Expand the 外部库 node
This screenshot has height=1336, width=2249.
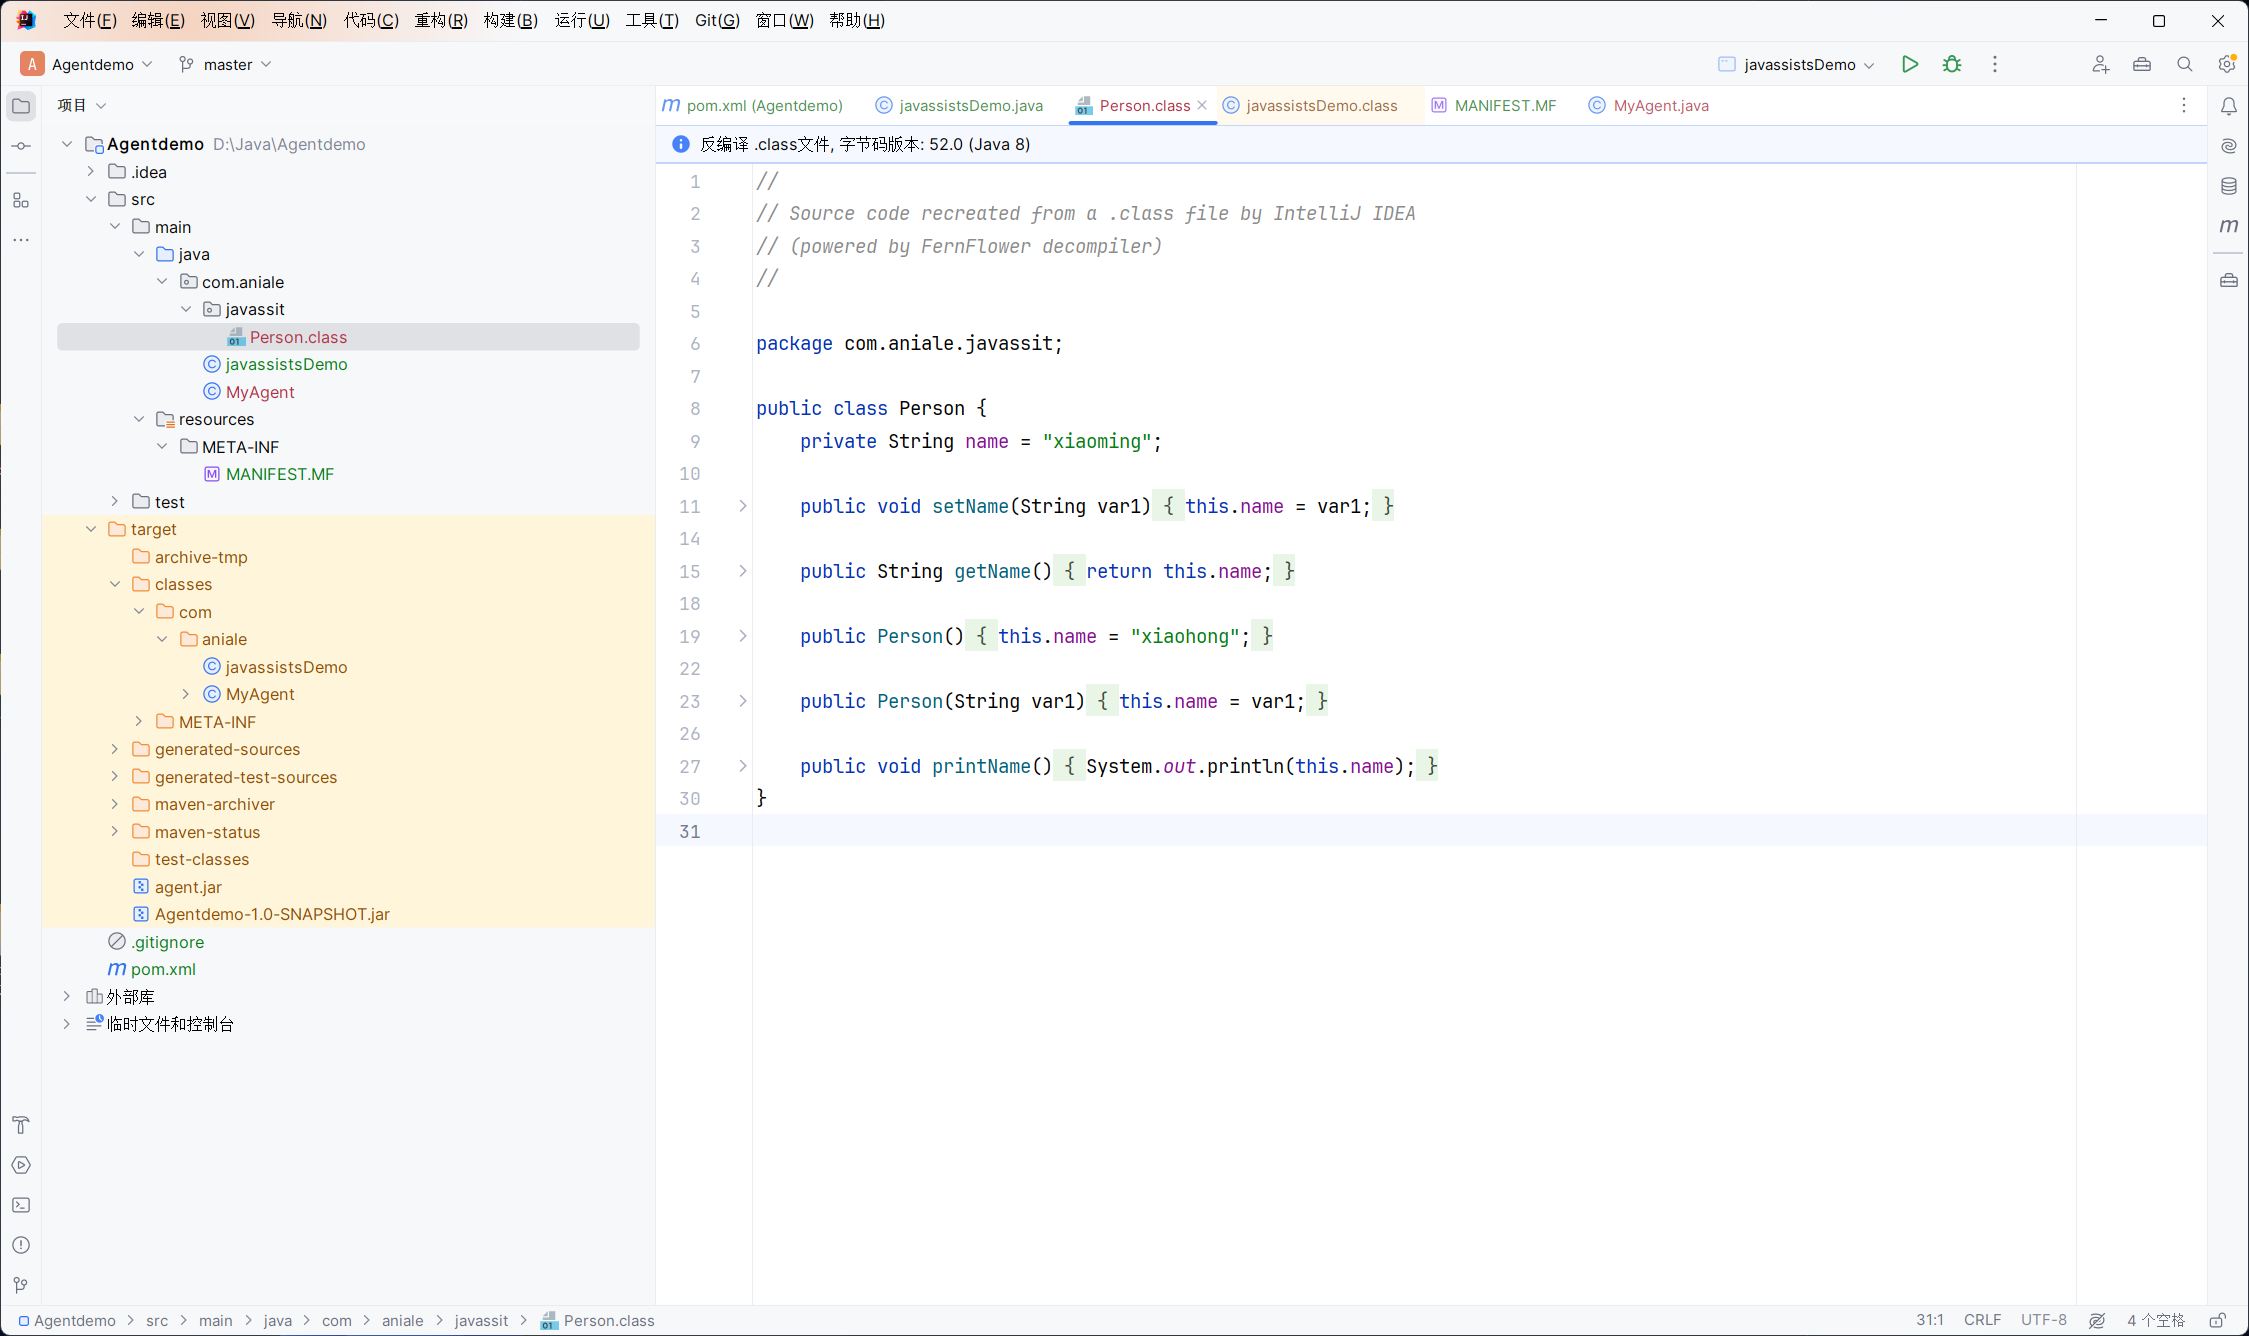tap(67, 997)
